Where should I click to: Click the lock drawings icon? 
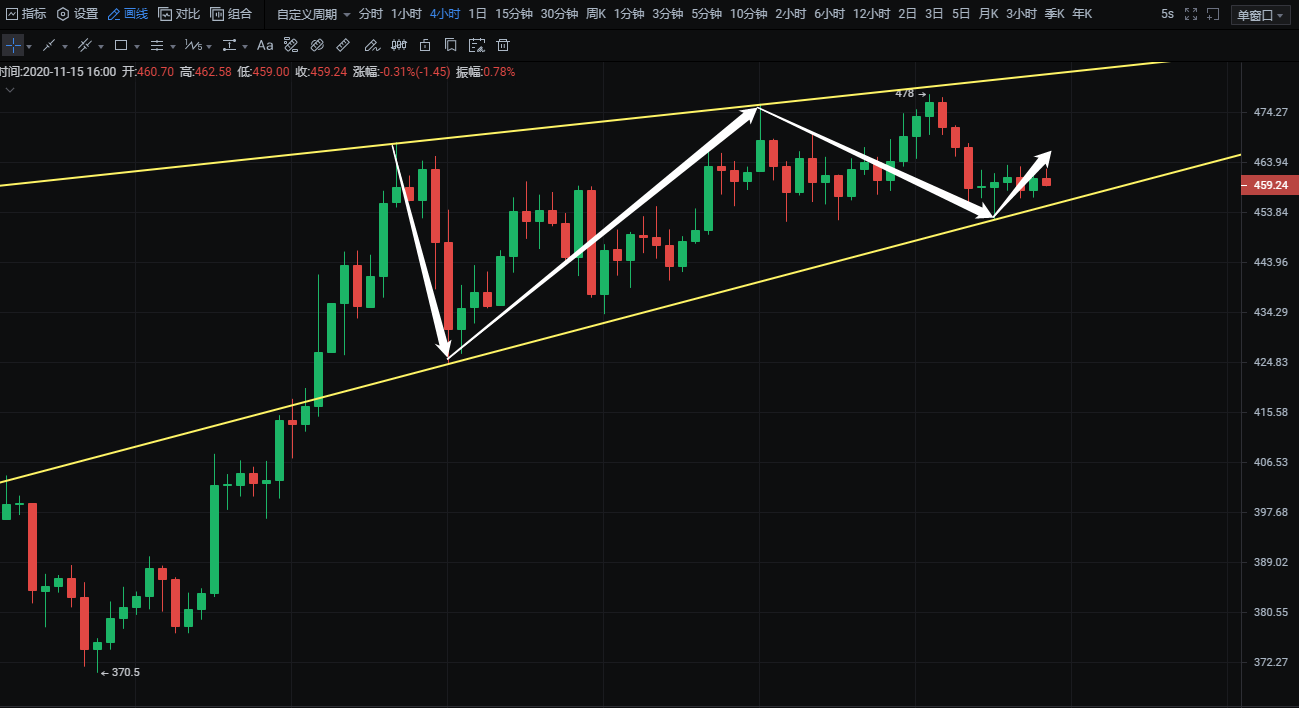pos(425,46)
